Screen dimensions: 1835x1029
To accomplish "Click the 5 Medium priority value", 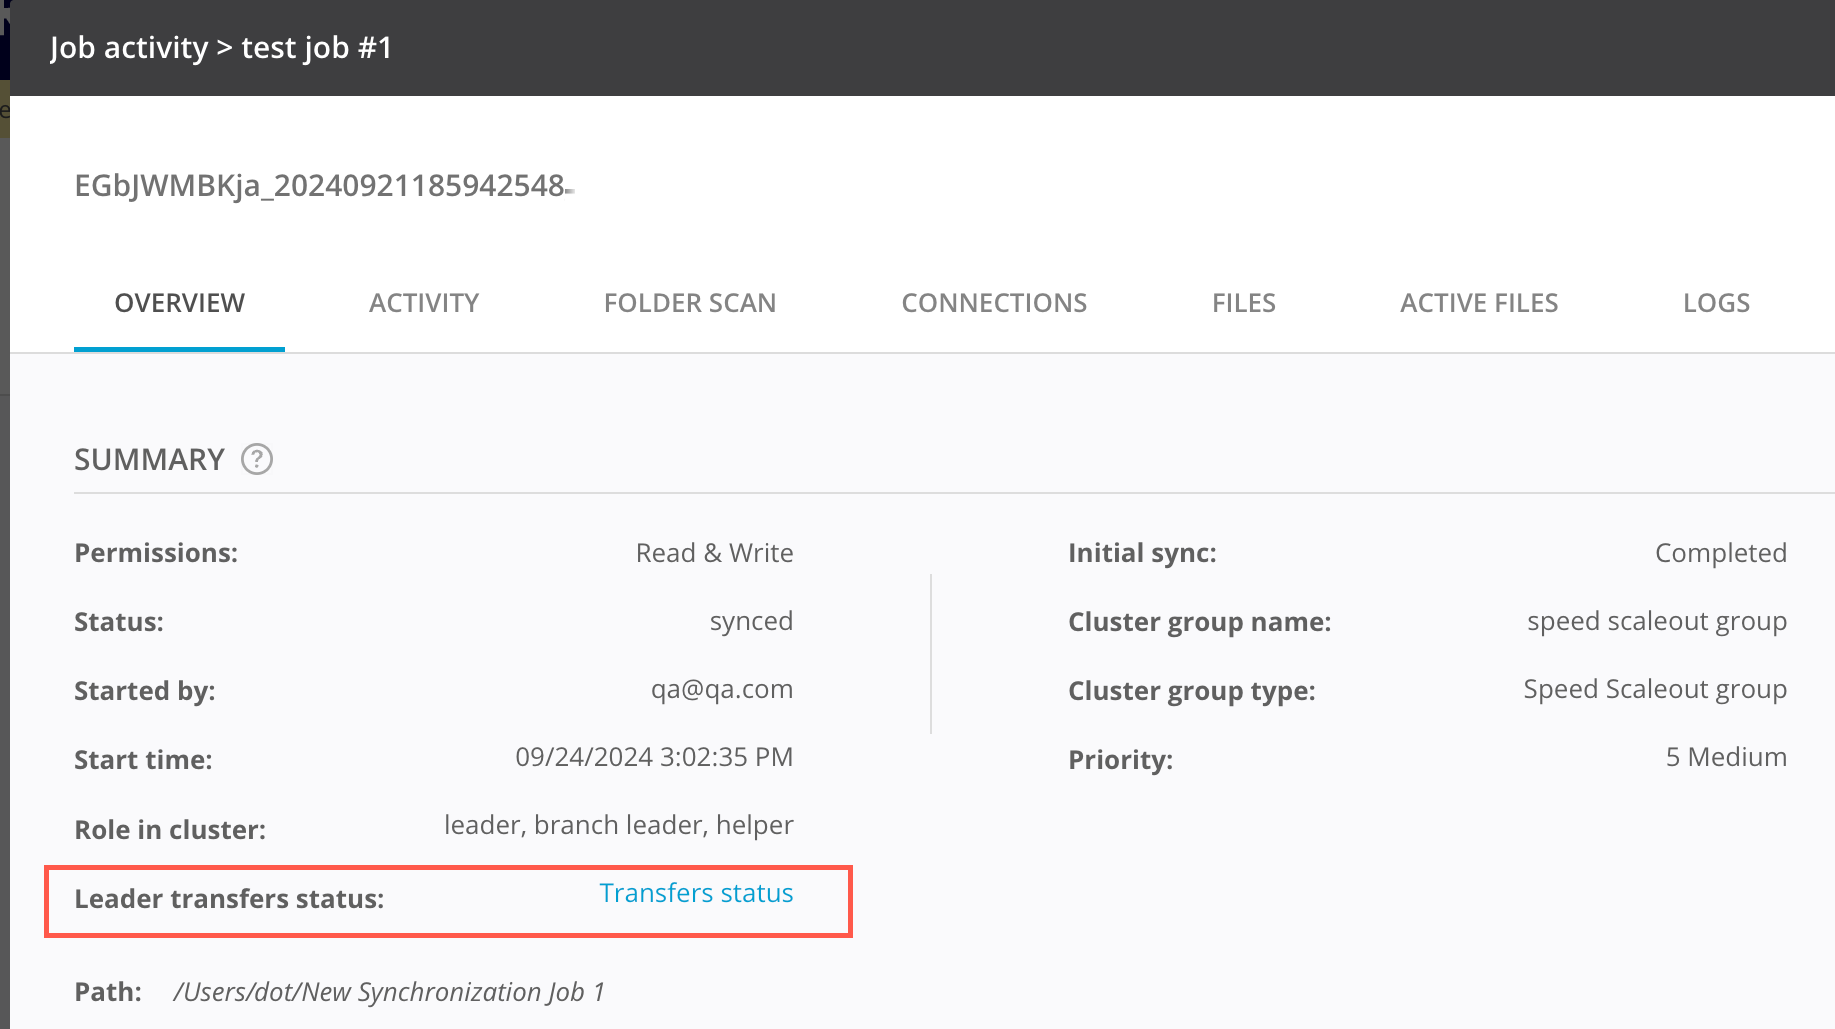I will pyautogui.click(x=1726, y=757).
